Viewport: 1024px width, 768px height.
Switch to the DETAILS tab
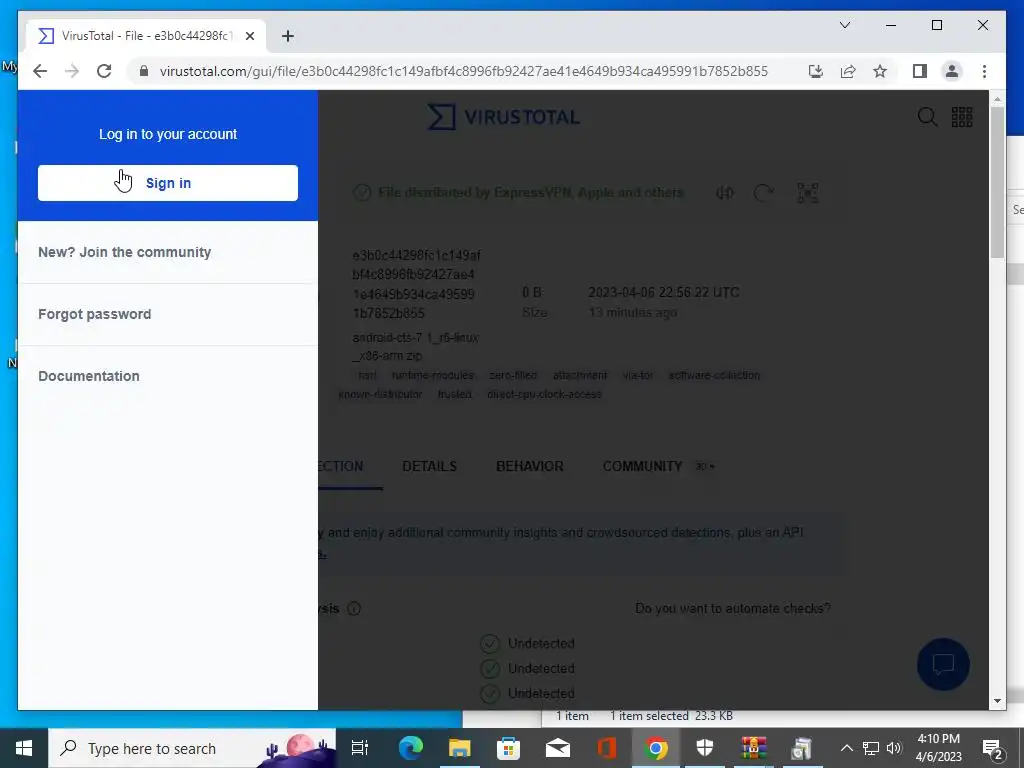click(429, 466)
